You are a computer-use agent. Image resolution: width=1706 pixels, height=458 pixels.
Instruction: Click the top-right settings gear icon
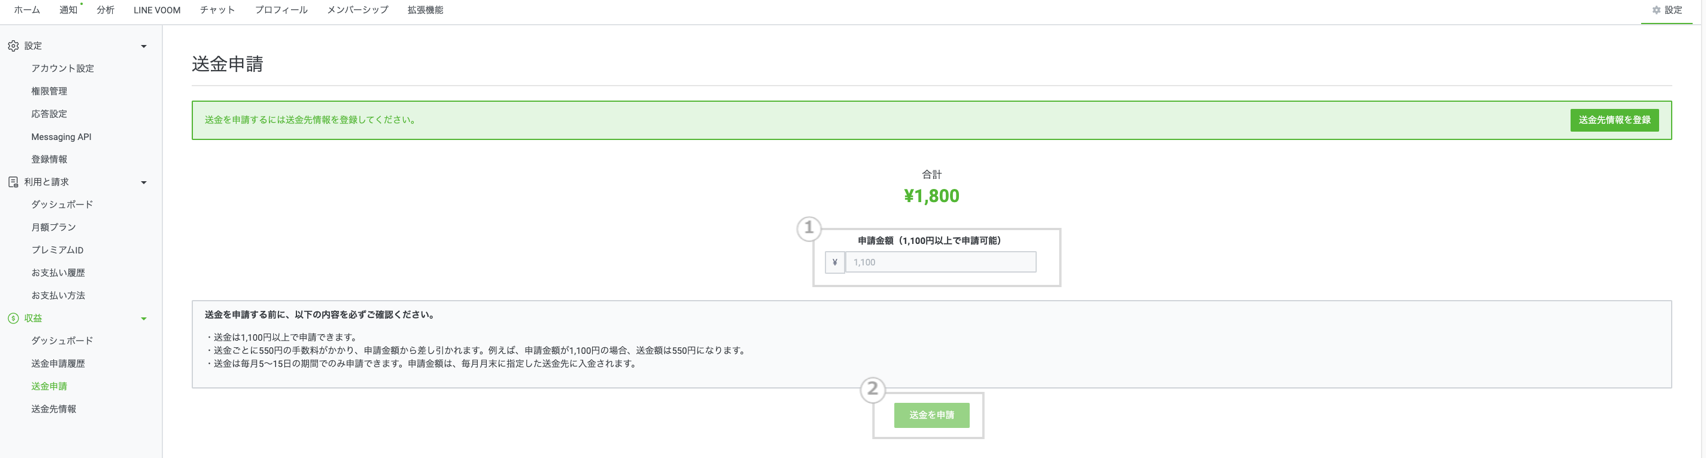1656,10
